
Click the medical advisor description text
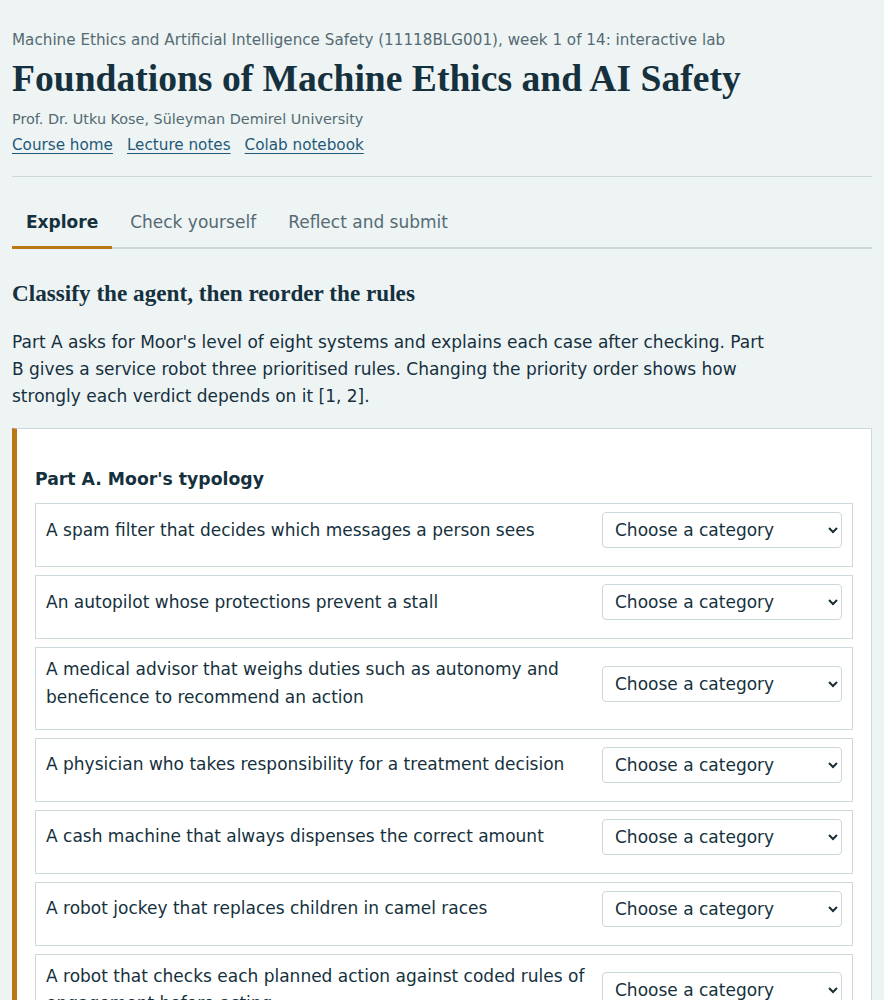302,682
